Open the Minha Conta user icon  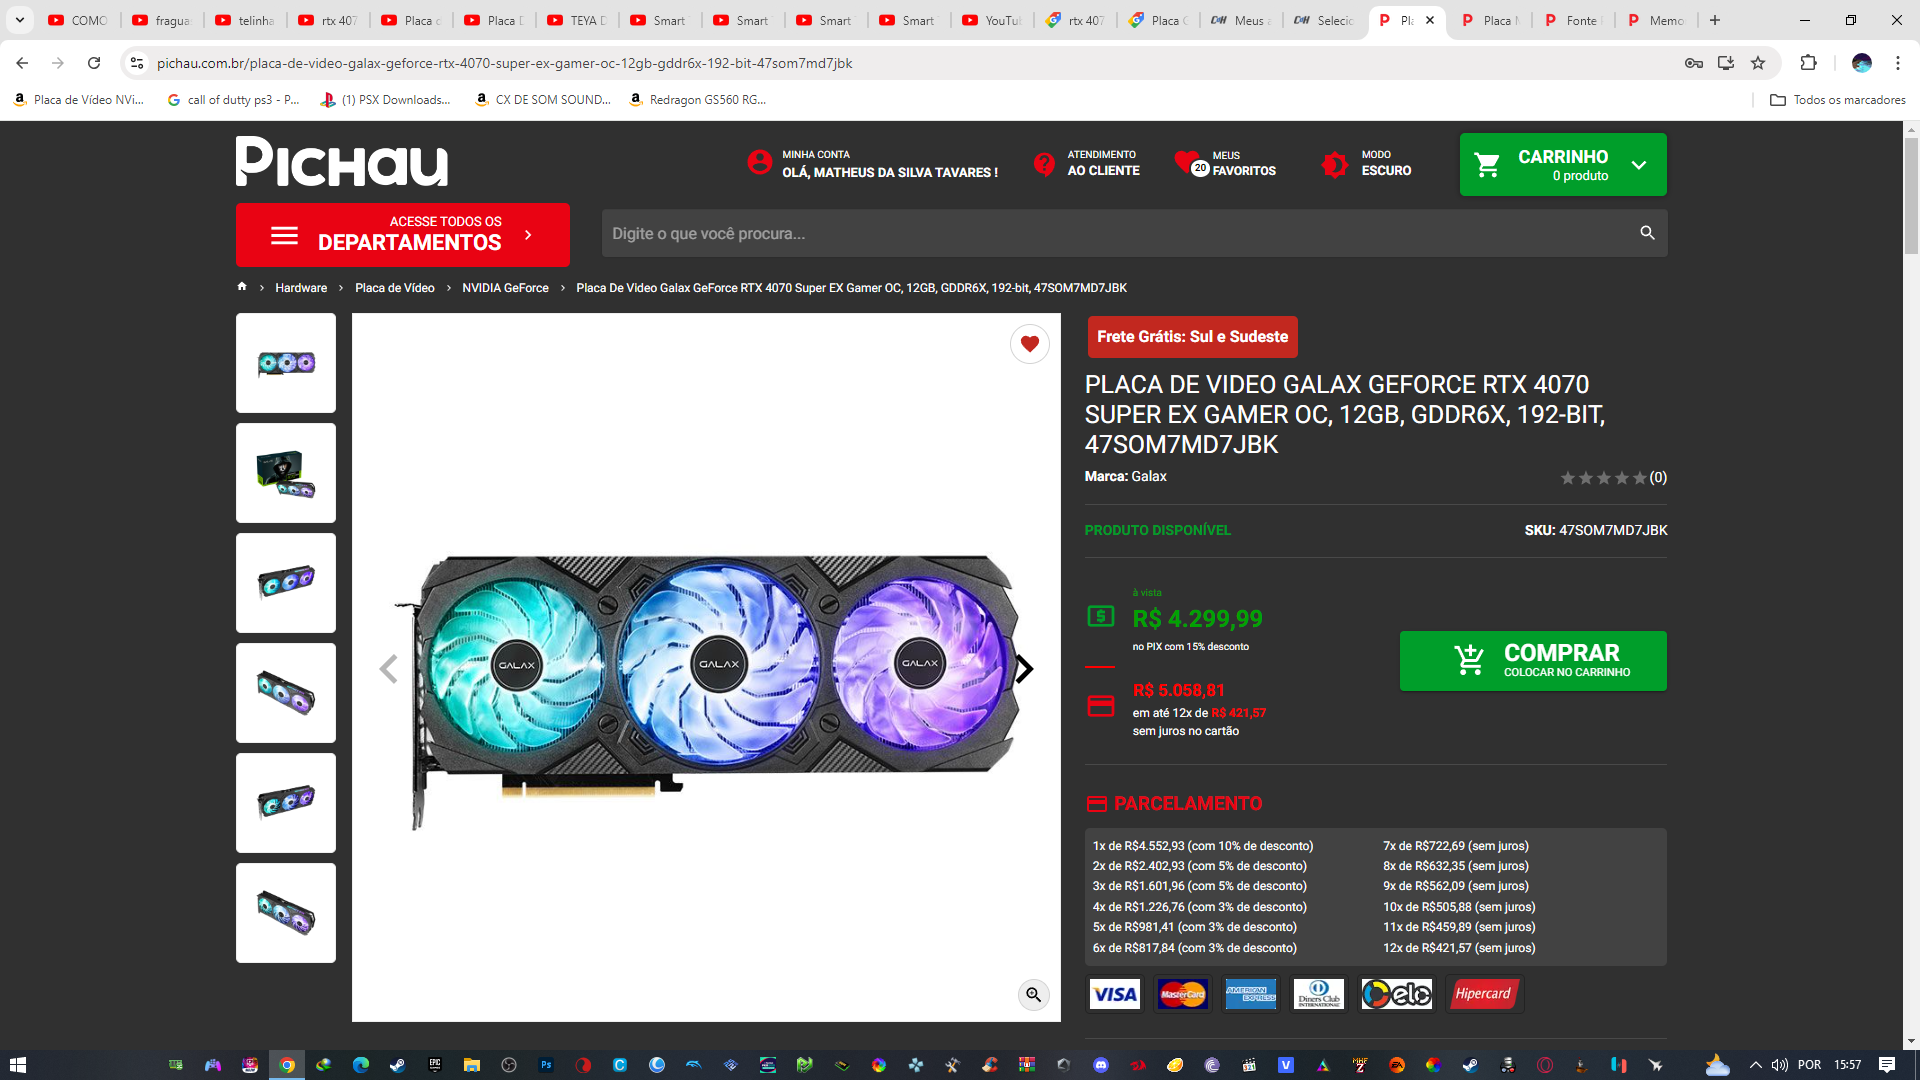[x=759, y=162]
